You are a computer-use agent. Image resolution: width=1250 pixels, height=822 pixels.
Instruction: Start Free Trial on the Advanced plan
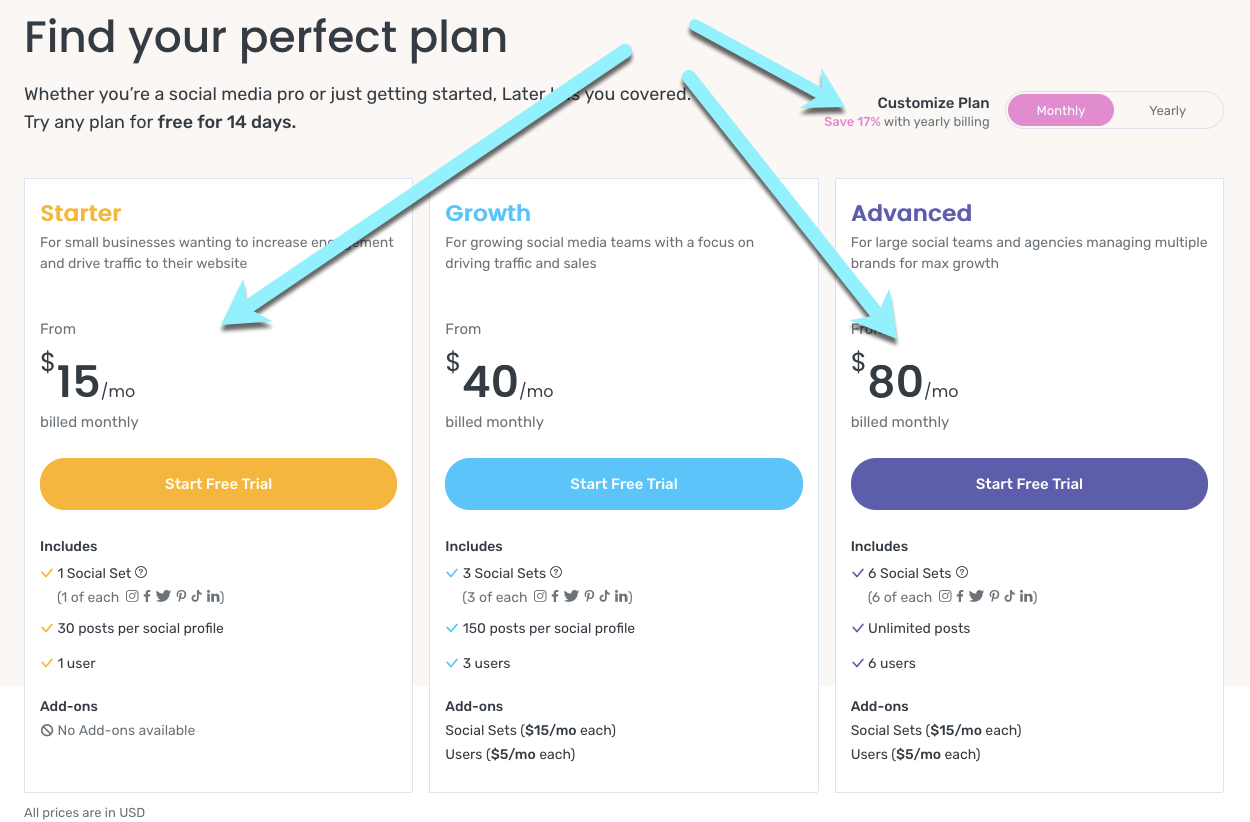1028,483
